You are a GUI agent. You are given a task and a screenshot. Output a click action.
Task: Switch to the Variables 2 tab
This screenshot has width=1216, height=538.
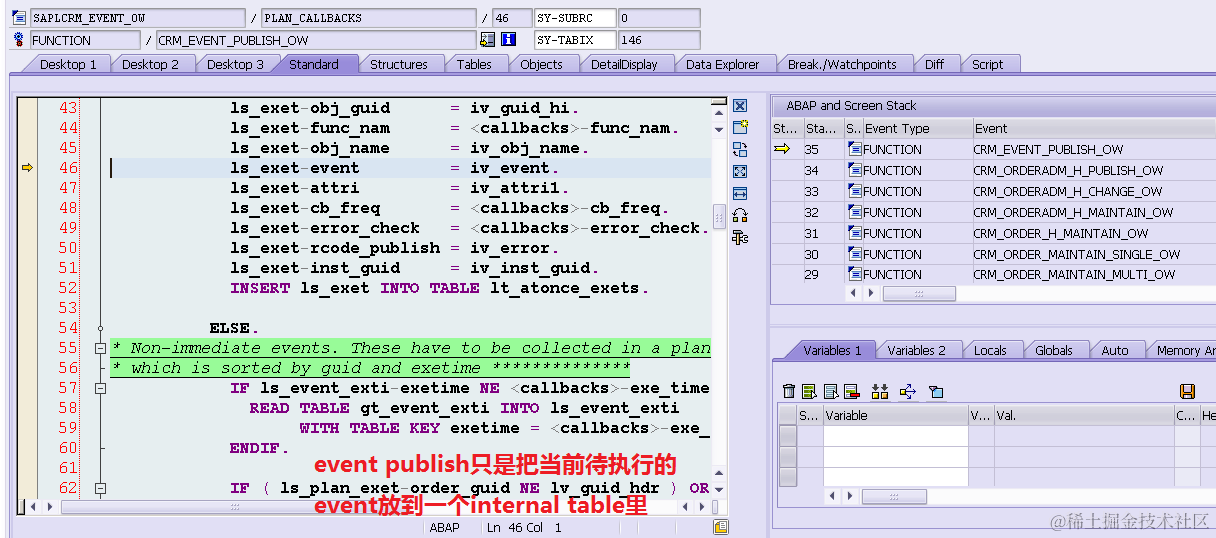click(x=916, y=350)
